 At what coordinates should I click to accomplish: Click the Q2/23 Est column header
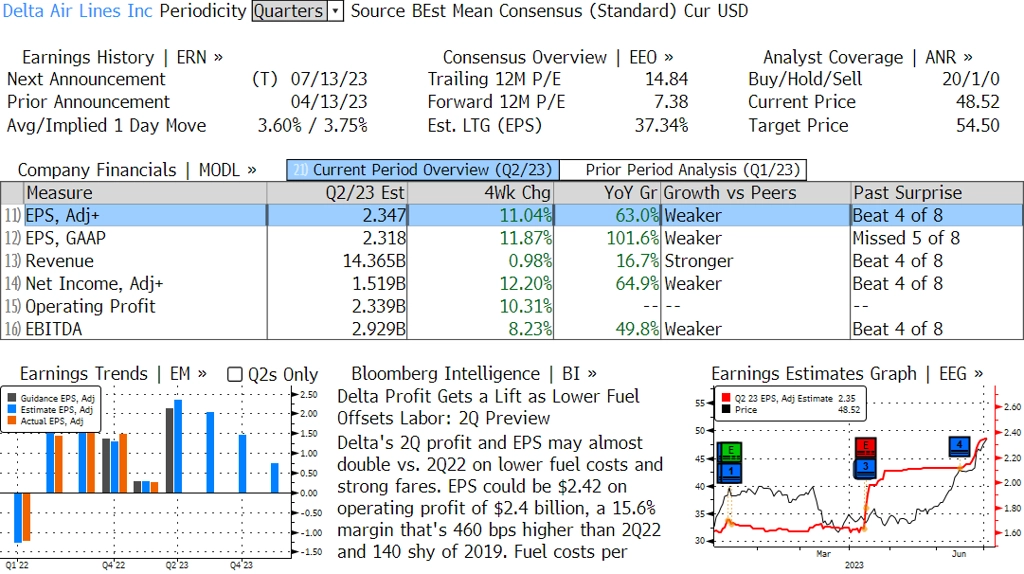coord(337,193)
